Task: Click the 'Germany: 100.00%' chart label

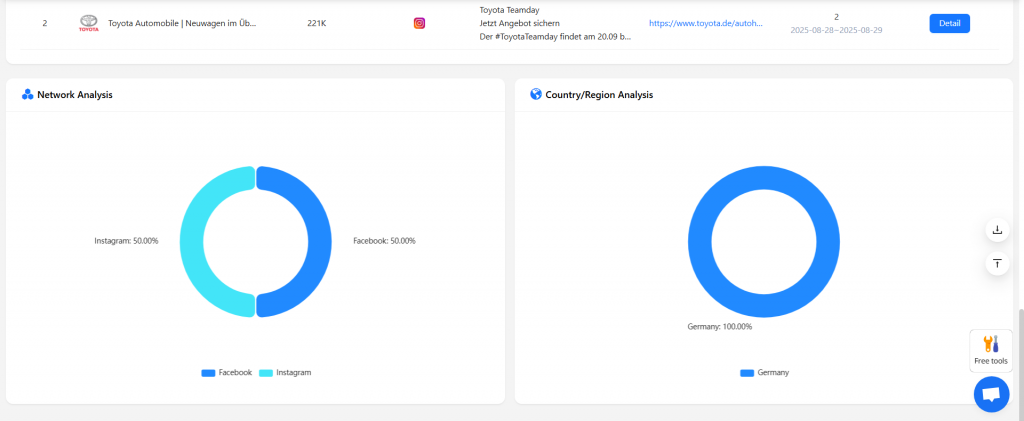Action: pos(720,326)
